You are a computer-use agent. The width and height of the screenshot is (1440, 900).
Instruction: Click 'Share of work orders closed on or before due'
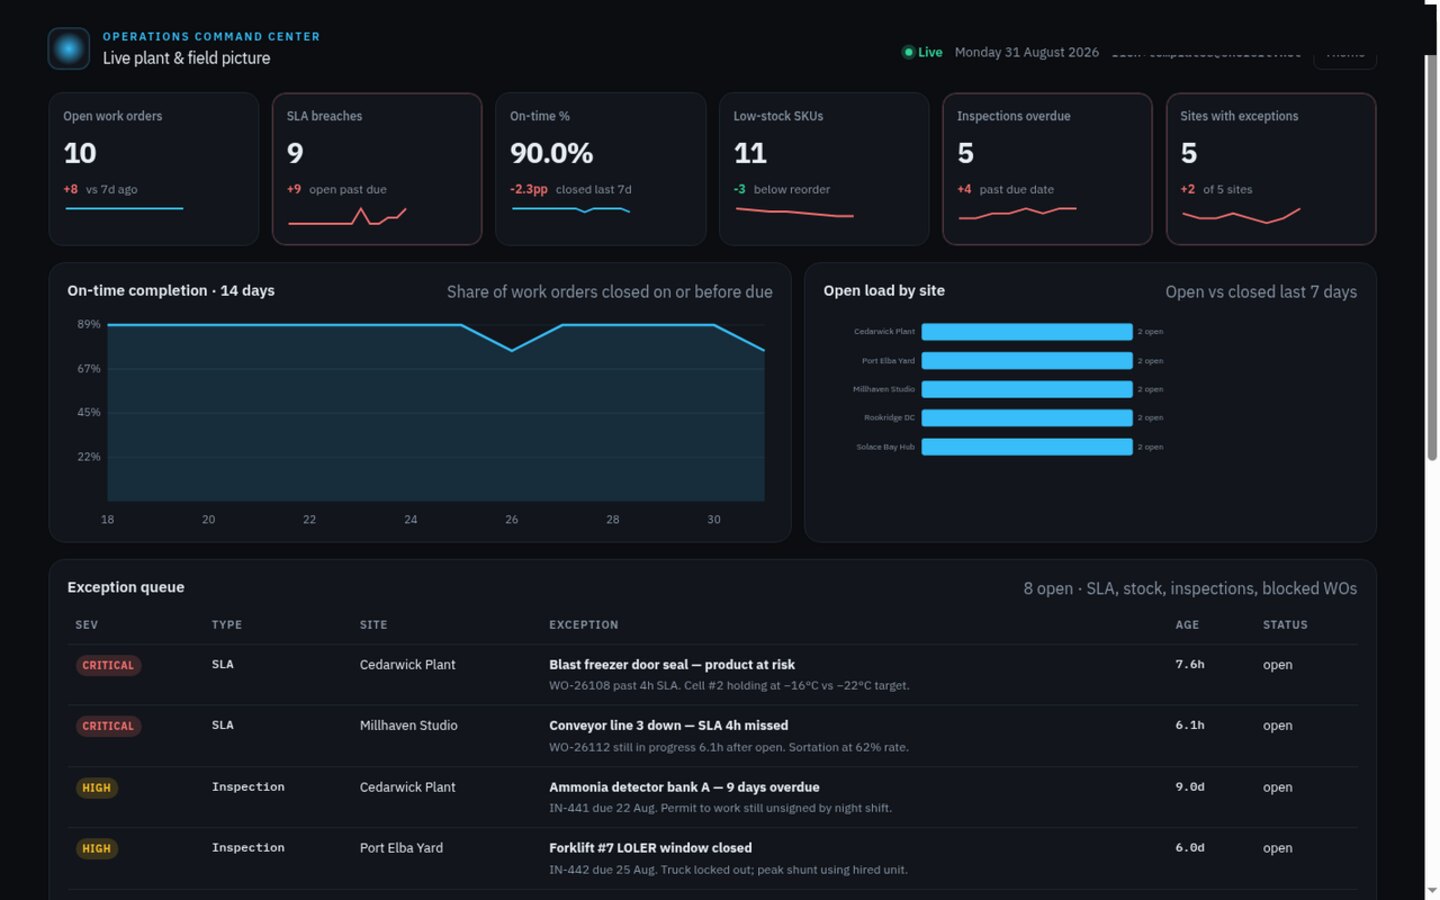609,292
